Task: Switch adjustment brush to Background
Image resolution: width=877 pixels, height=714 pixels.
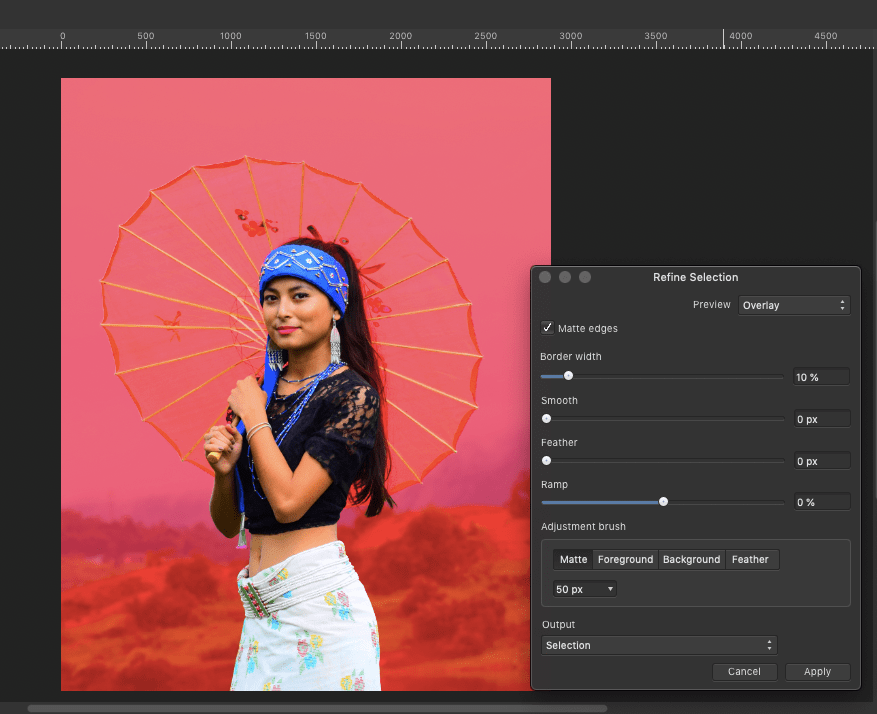Action: click(x=691, y=560)
